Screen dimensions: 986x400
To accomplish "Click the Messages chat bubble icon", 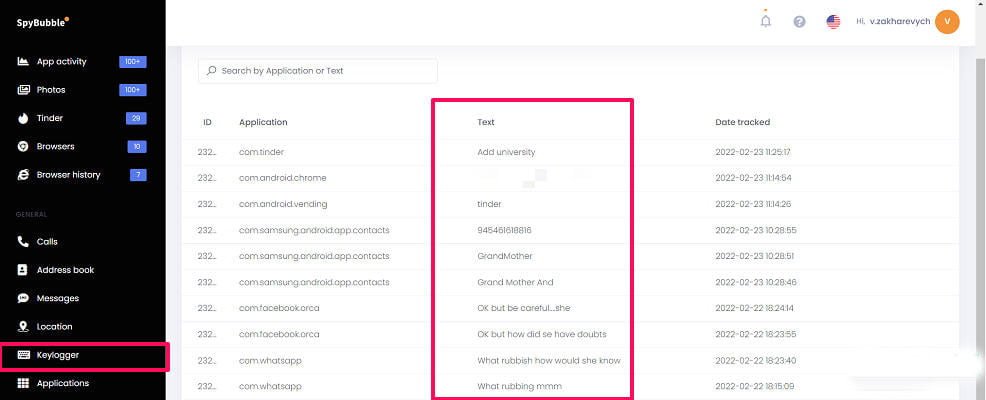I will coord(23,298).
